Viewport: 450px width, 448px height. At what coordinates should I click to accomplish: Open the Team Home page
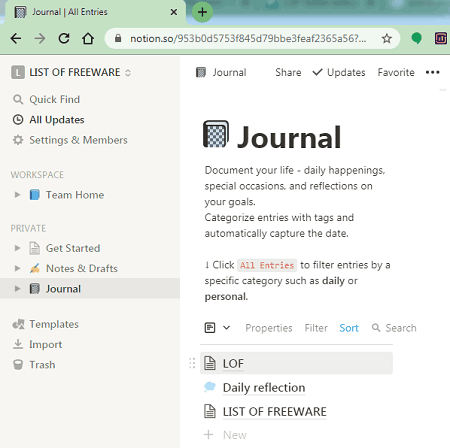coord(75,195)
